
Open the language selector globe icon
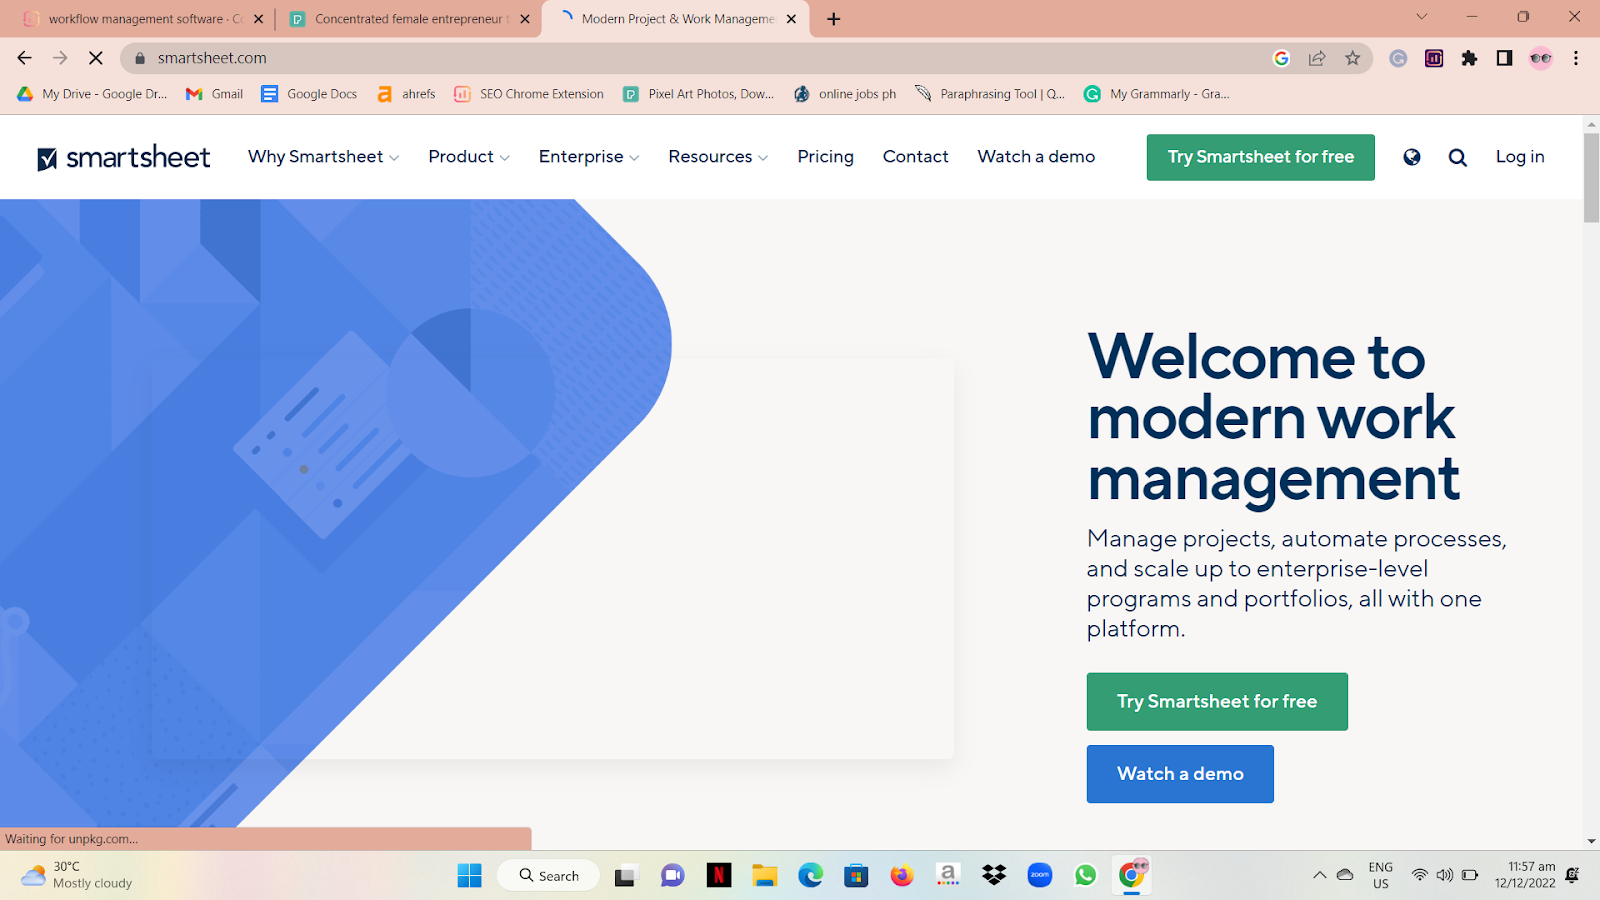[x=1412, y=157]
